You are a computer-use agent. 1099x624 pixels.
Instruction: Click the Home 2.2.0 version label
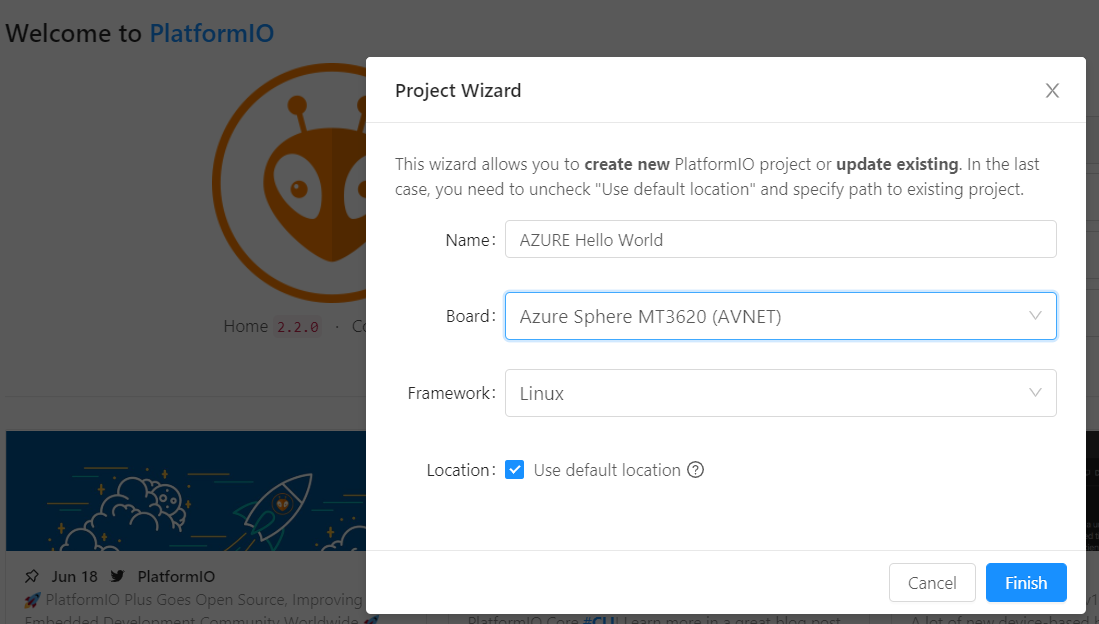(273, 327)
